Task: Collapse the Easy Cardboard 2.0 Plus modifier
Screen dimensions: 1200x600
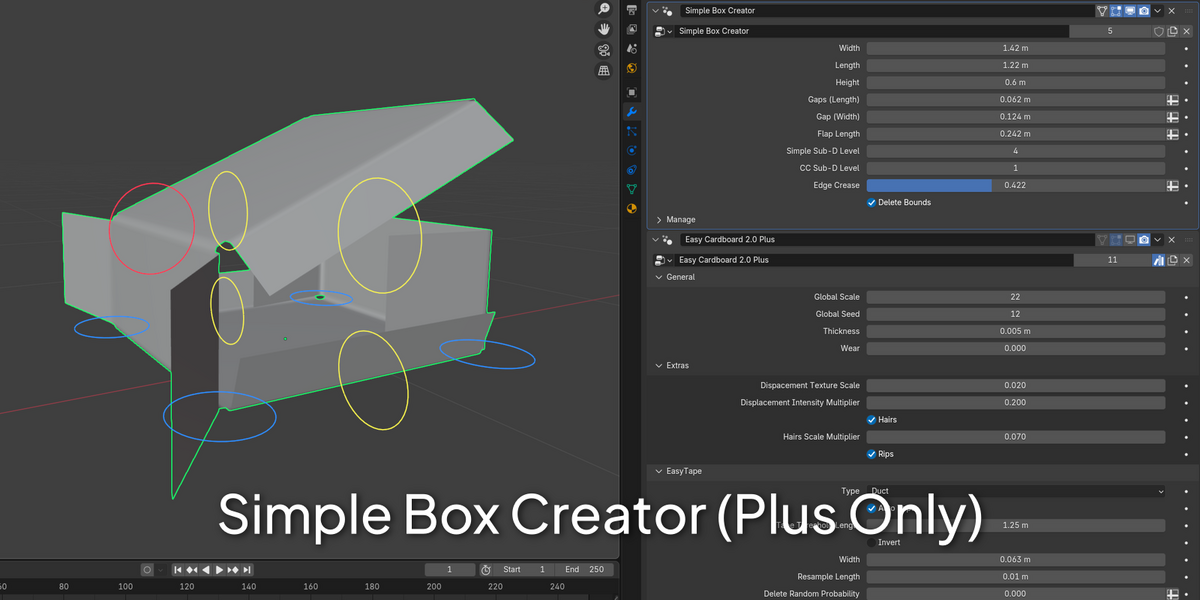Action: click(656, 240)
